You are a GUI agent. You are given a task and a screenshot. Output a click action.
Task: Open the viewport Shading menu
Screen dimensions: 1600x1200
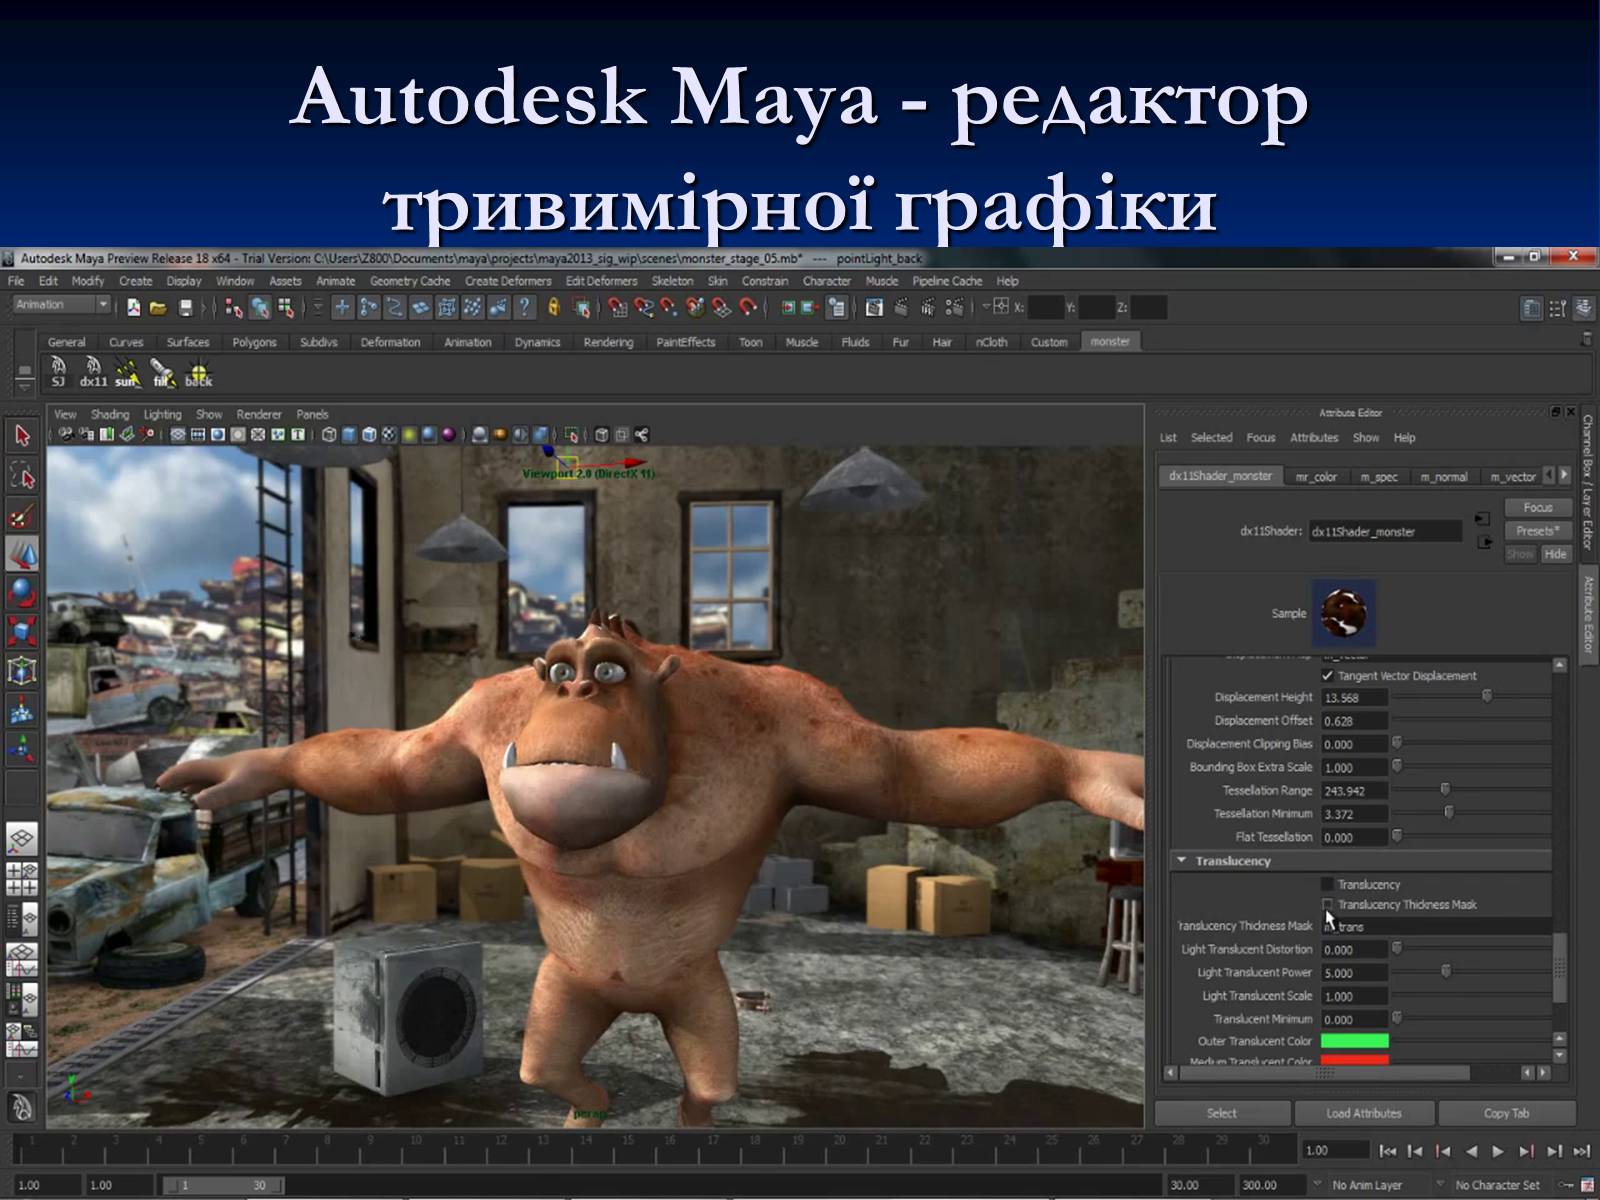click(x=110, y=414)
